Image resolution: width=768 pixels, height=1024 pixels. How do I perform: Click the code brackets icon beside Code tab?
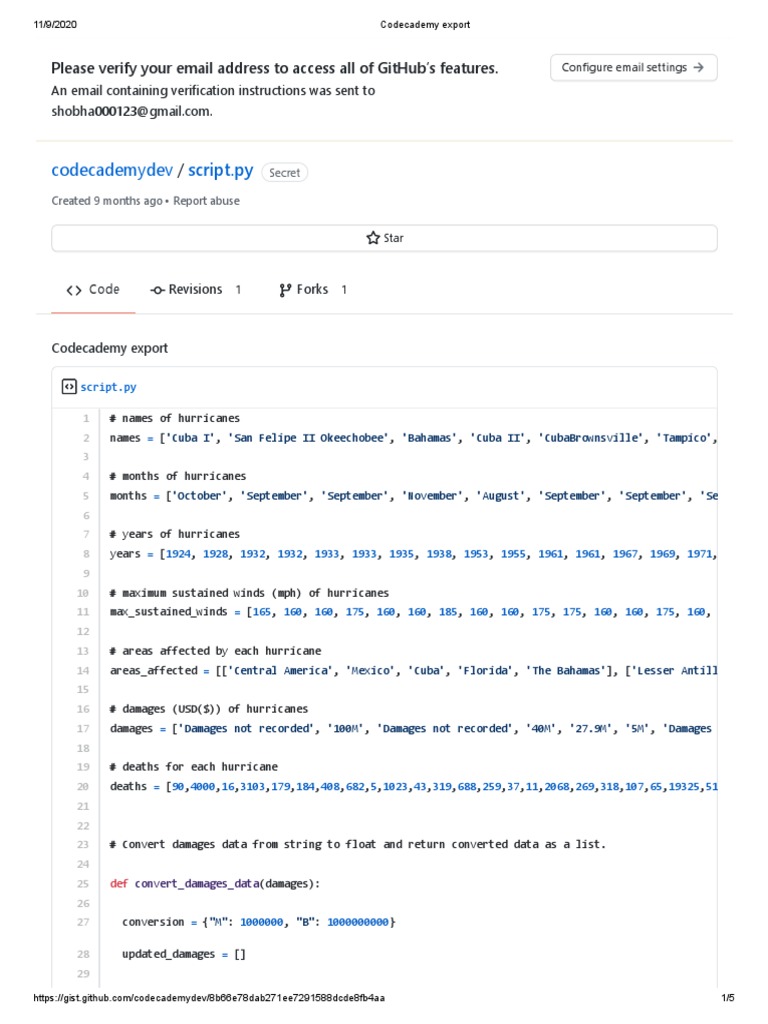(74, 290)
